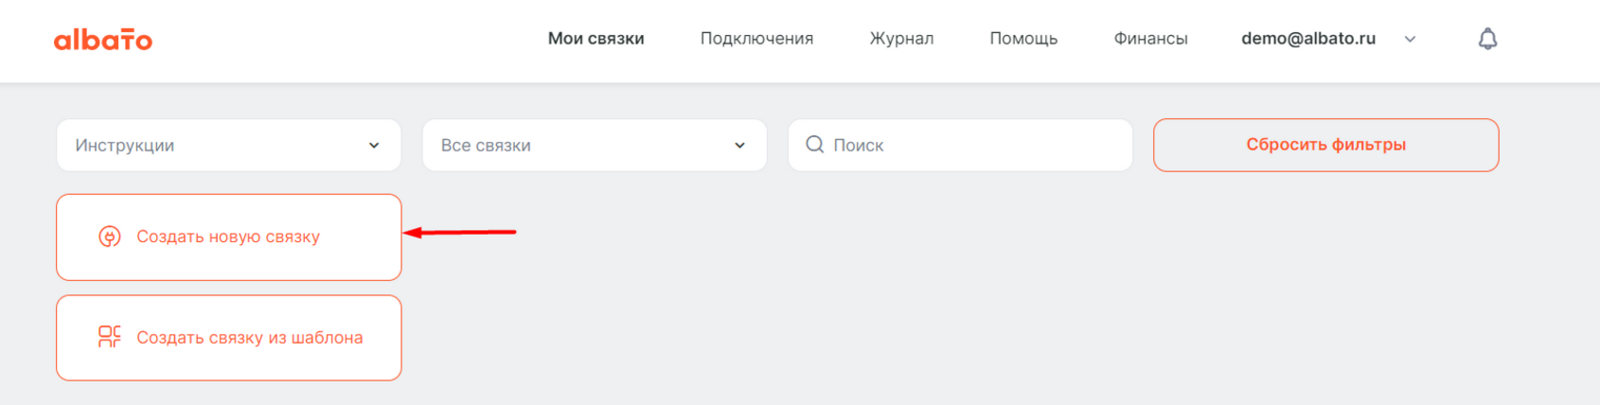Click the magnifier icon in search
The width and height of the screenshot is (1600, 405).
pyautogui.click(x=815, y=145)
